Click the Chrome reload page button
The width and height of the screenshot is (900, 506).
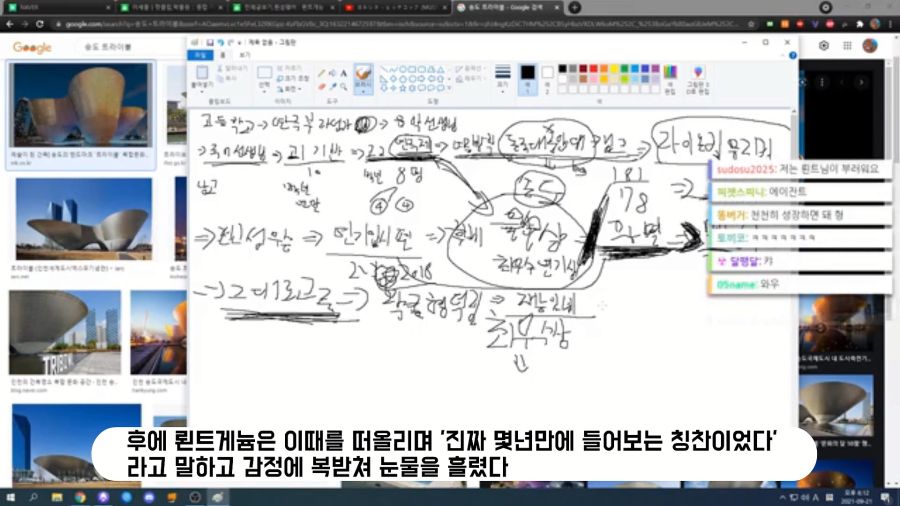[40, 24]
